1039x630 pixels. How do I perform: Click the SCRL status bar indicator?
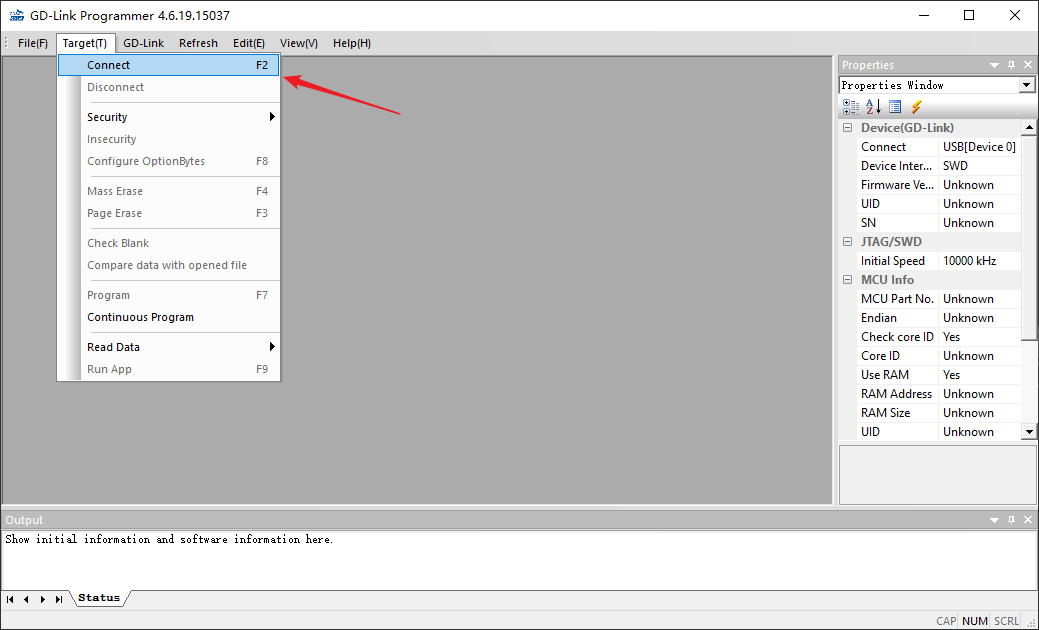click(1006, 621)
